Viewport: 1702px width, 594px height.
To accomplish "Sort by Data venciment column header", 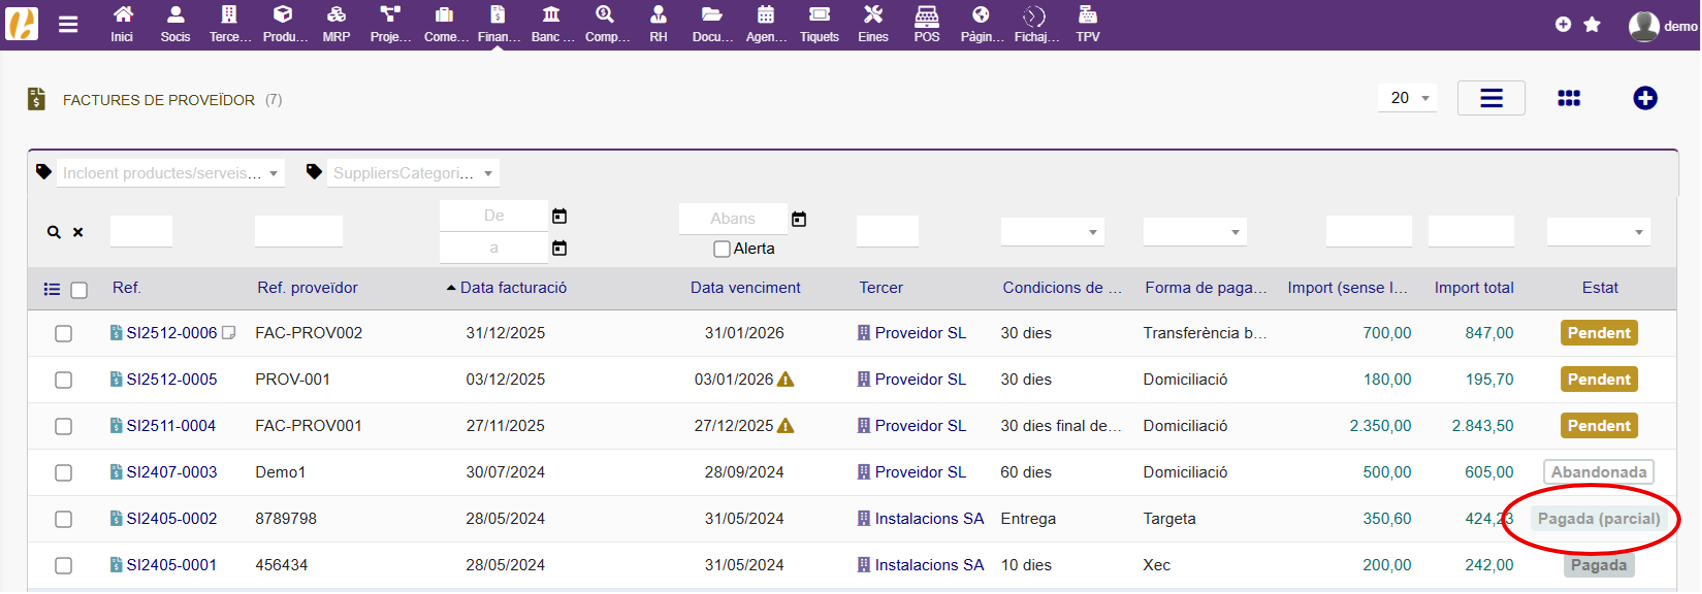I will tap(745, 288).
